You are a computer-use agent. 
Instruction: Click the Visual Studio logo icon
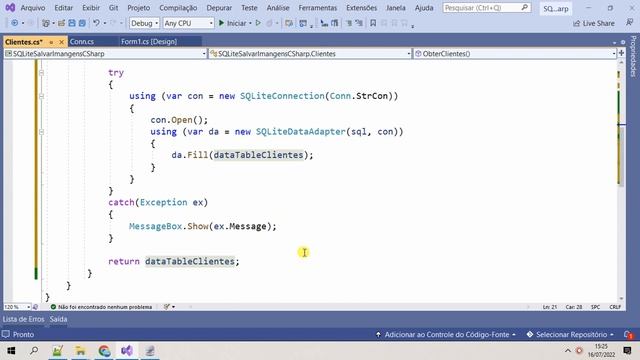tap(10, 7)
